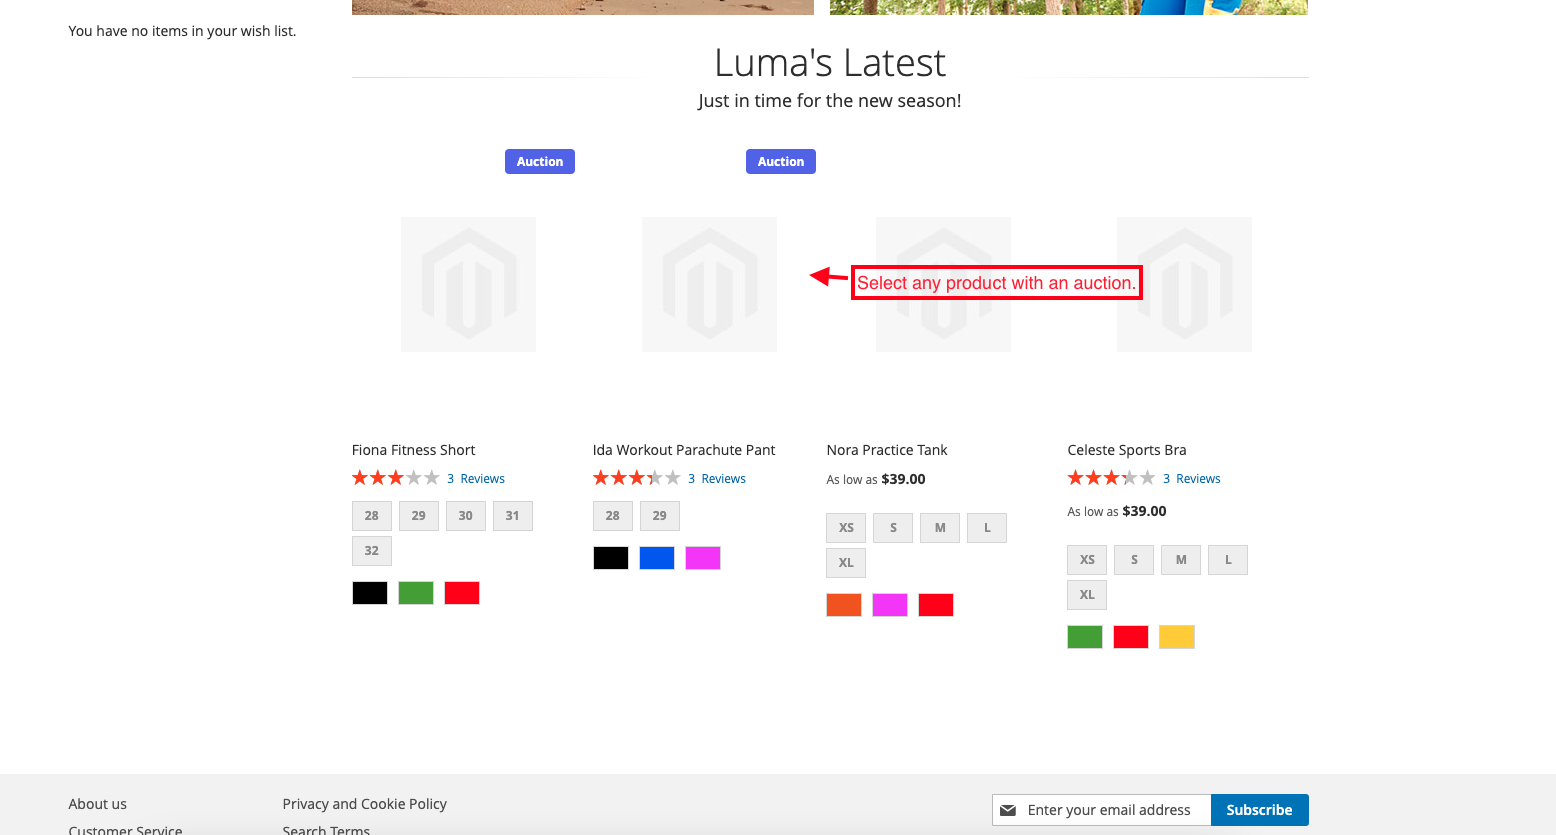Pick size XL for Celeste Sports Bra

point(1086,595)
